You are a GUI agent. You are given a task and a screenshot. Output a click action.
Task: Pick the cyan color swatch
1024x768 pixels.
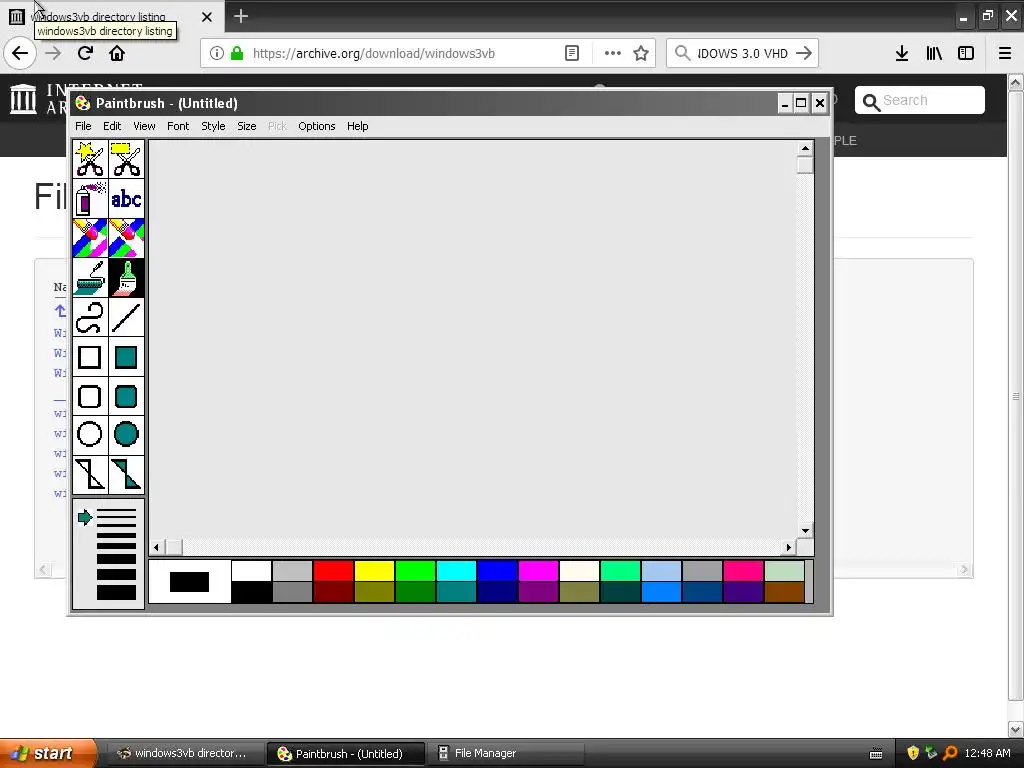pyautogui.click(x=456, y=571)
